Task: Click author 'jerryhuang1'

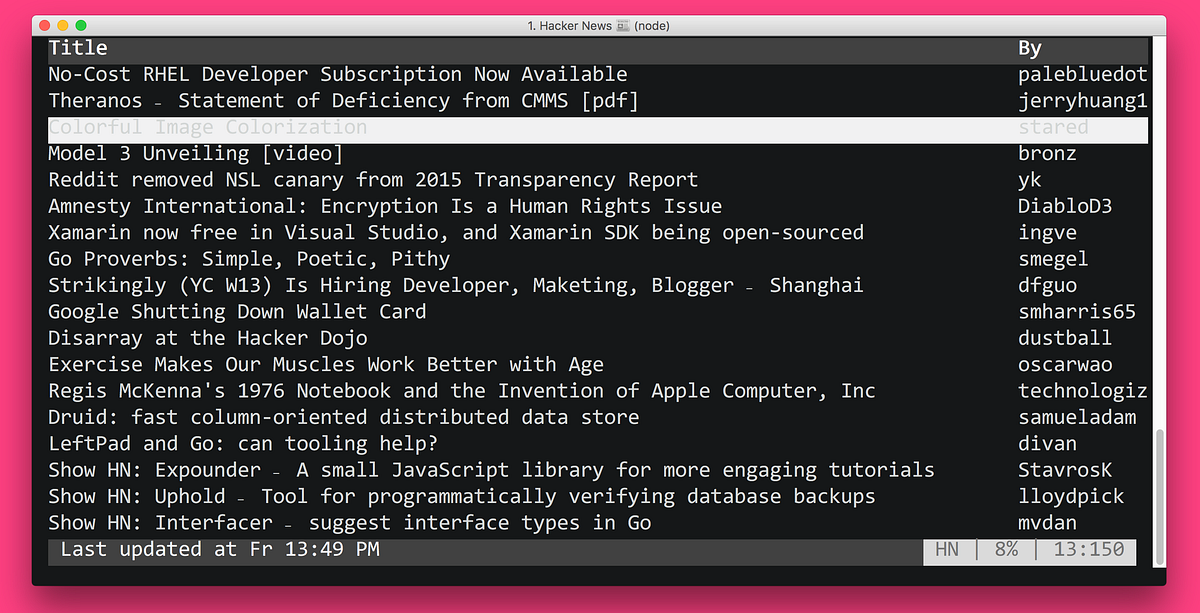Action: [x=1083, y=100]
